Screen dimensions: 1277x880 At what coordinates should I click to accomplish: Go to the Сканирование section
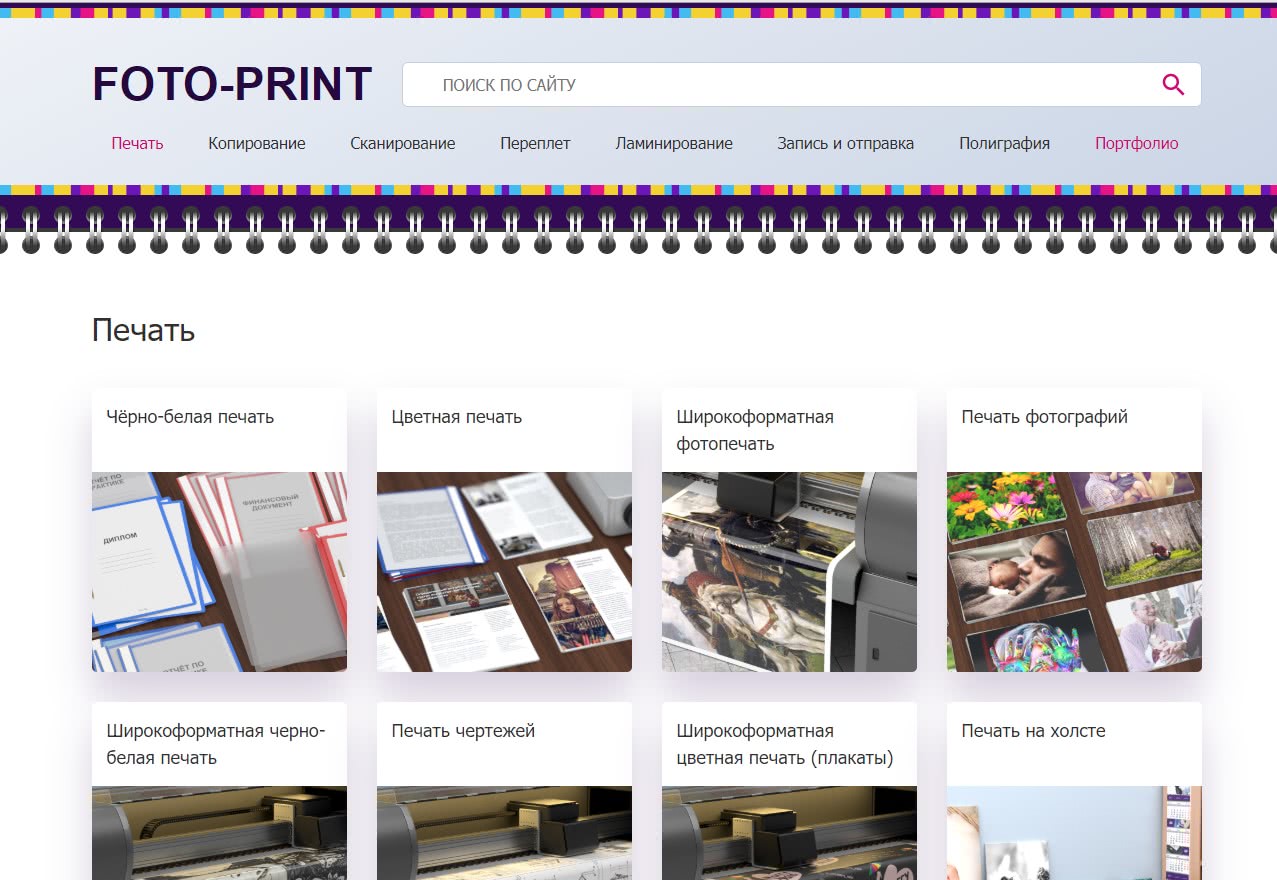403,143
